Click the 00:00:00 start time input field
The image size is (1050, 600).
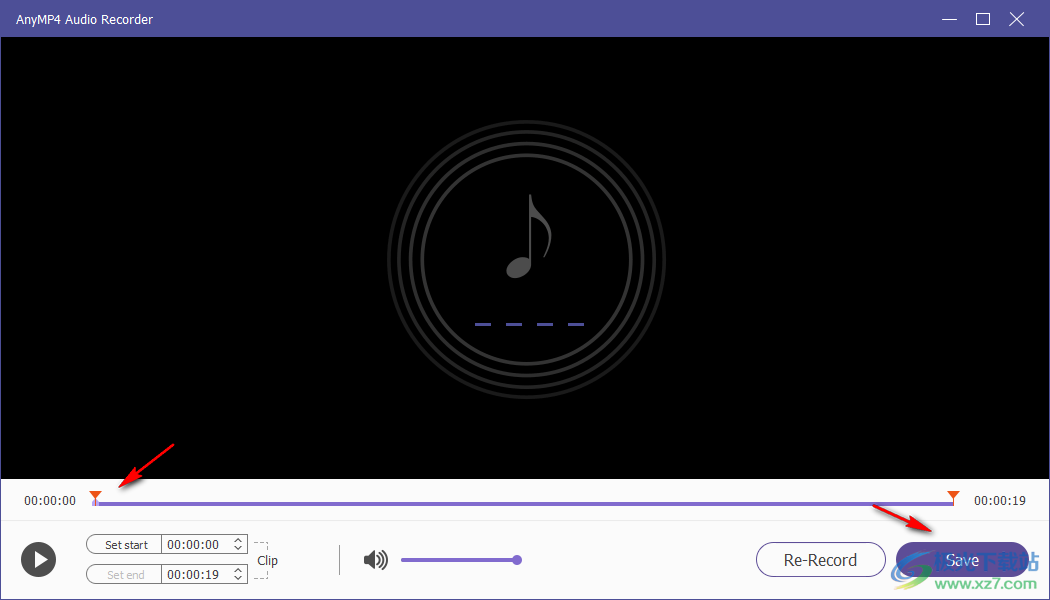tap(195, 544)
